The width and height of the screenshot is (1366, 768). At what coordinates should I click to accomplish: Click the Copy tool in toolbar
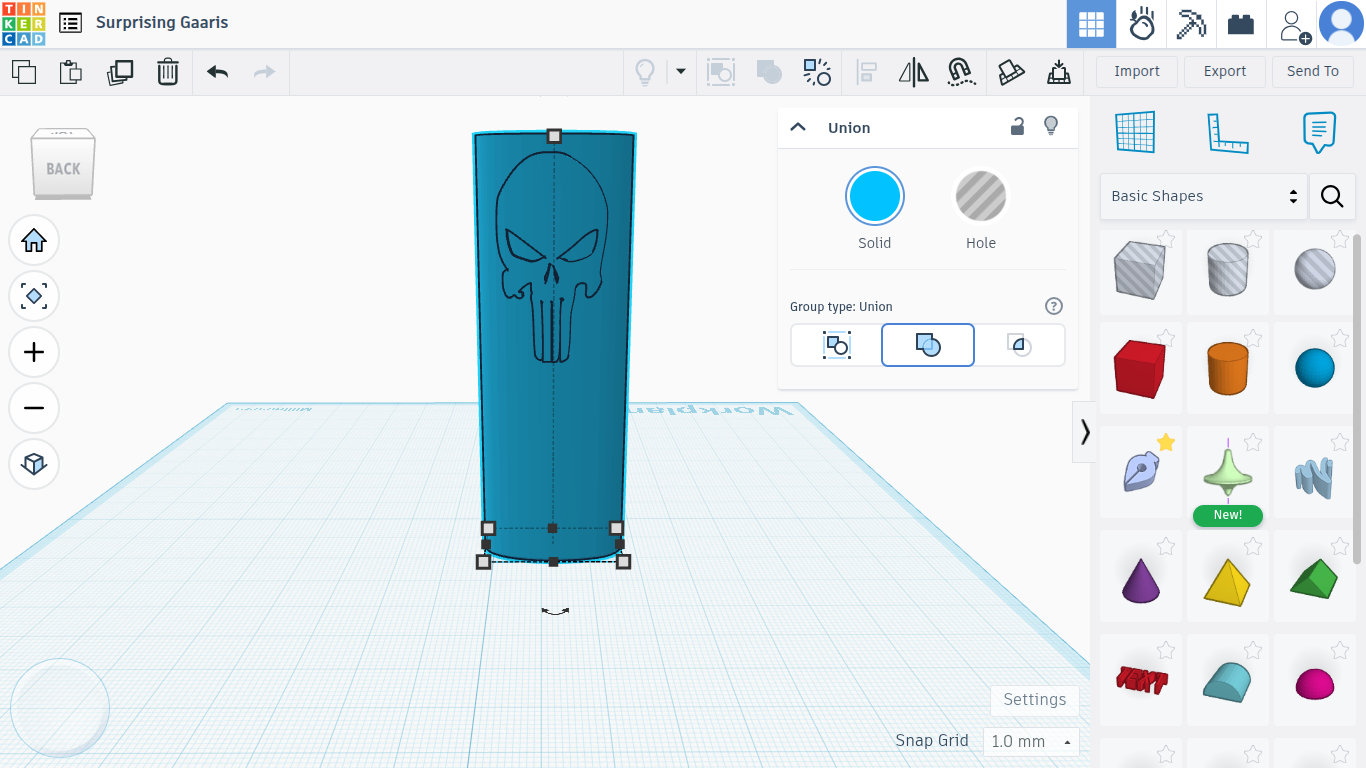[x=23, y=72]
